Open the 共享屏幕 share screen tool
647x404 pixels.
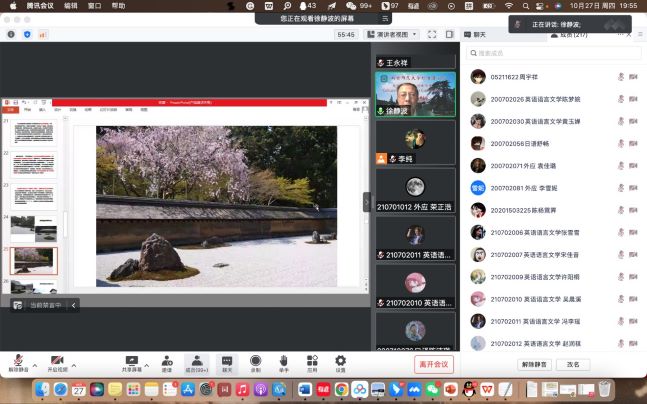pos(131,360)
